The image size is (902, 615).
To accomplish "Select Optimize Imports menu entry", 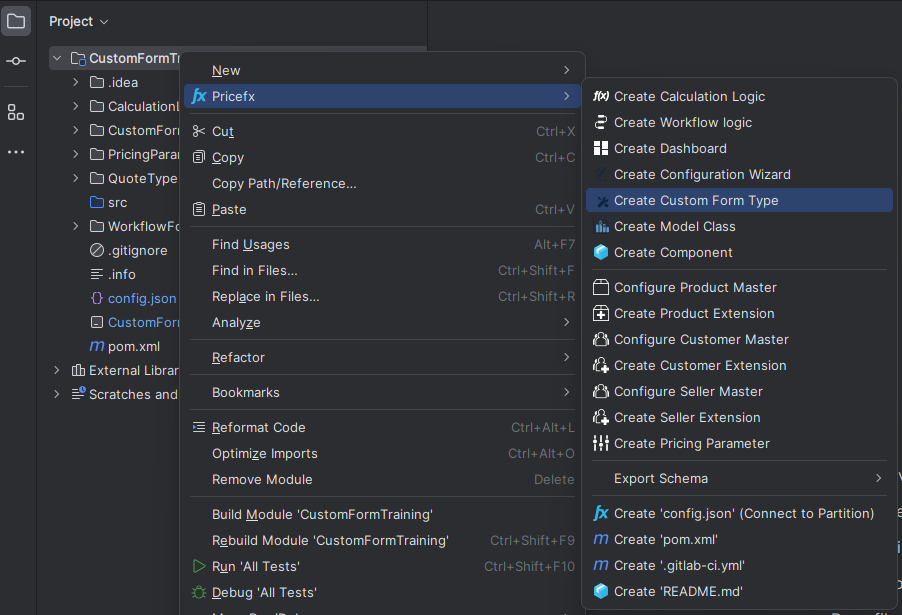I will click(x=382, y=453).
